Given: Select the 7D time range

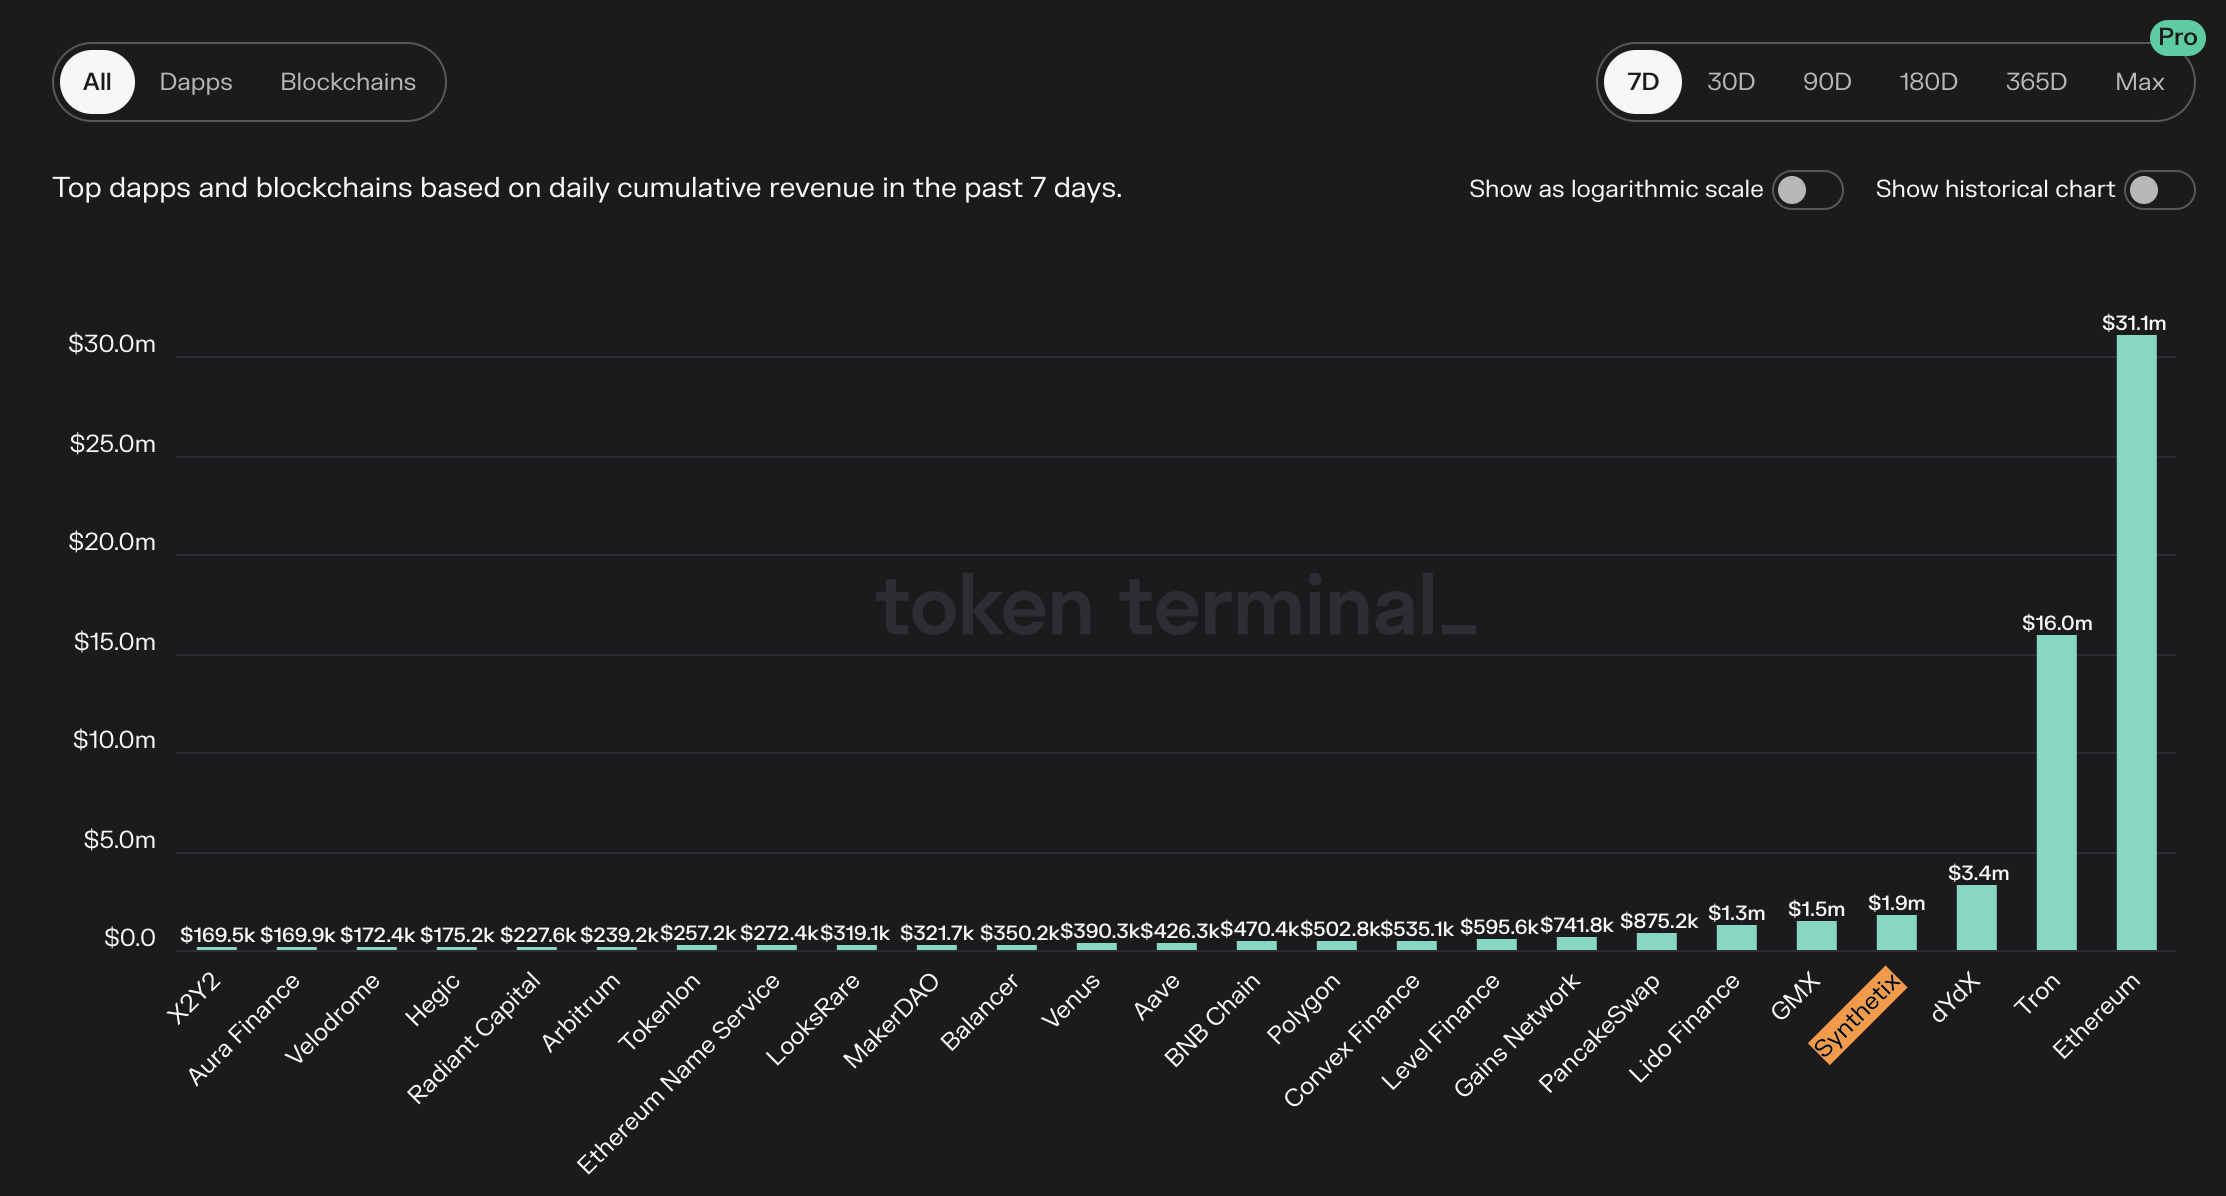Looking at the screenshot, I should pyautogui.click(x=1642, y=82).
